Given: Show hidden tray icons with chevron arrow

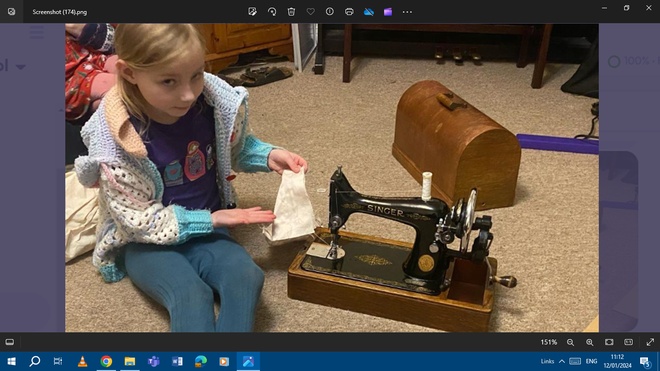Looking at the screenshot, I should point(562,361).
